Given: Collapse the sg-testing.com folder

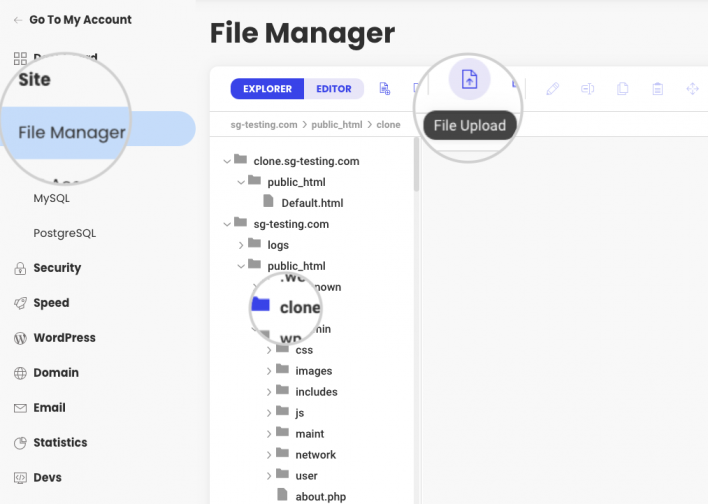Looking at the screenshot, I should pyautogui.click(x=227, y=224).
